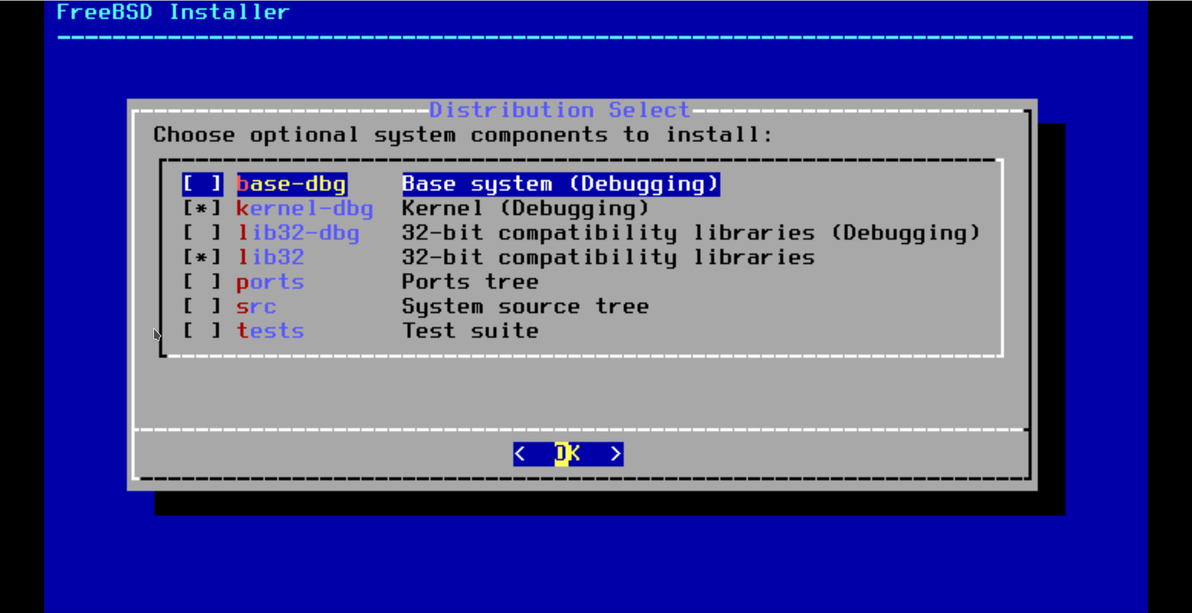This screenshot has width=1192, height=613.
Task: Select the base-dbg list entry name
Action: (x=292, y=184)
